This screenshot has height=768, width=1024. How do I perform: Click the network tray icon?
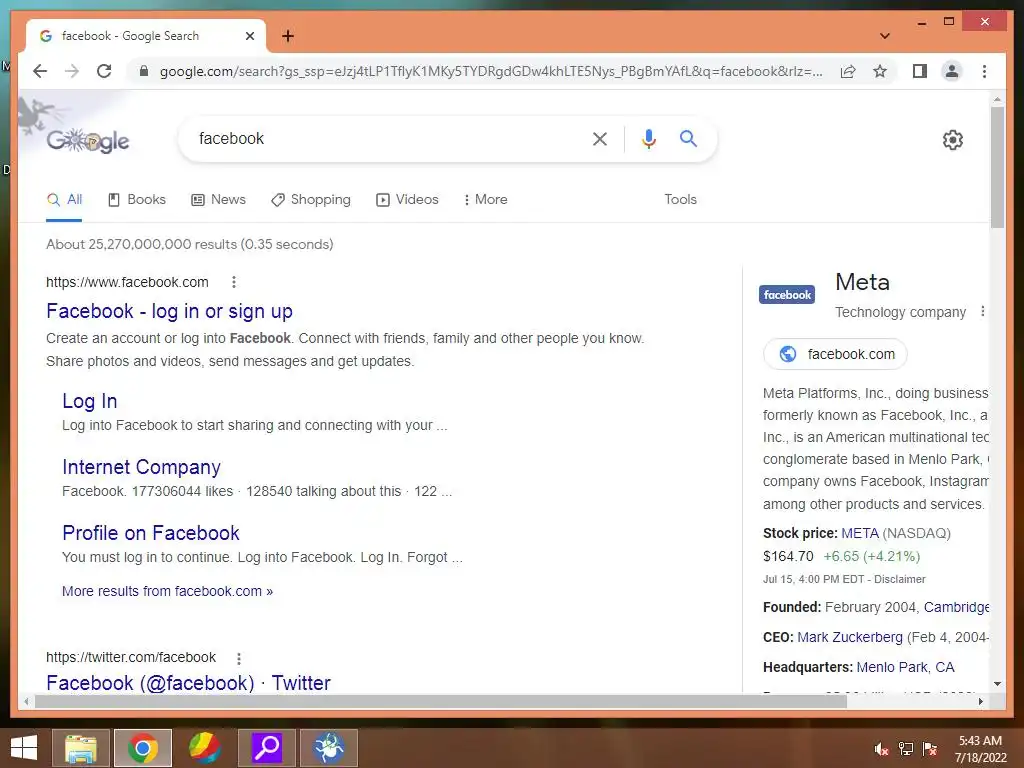906,749
